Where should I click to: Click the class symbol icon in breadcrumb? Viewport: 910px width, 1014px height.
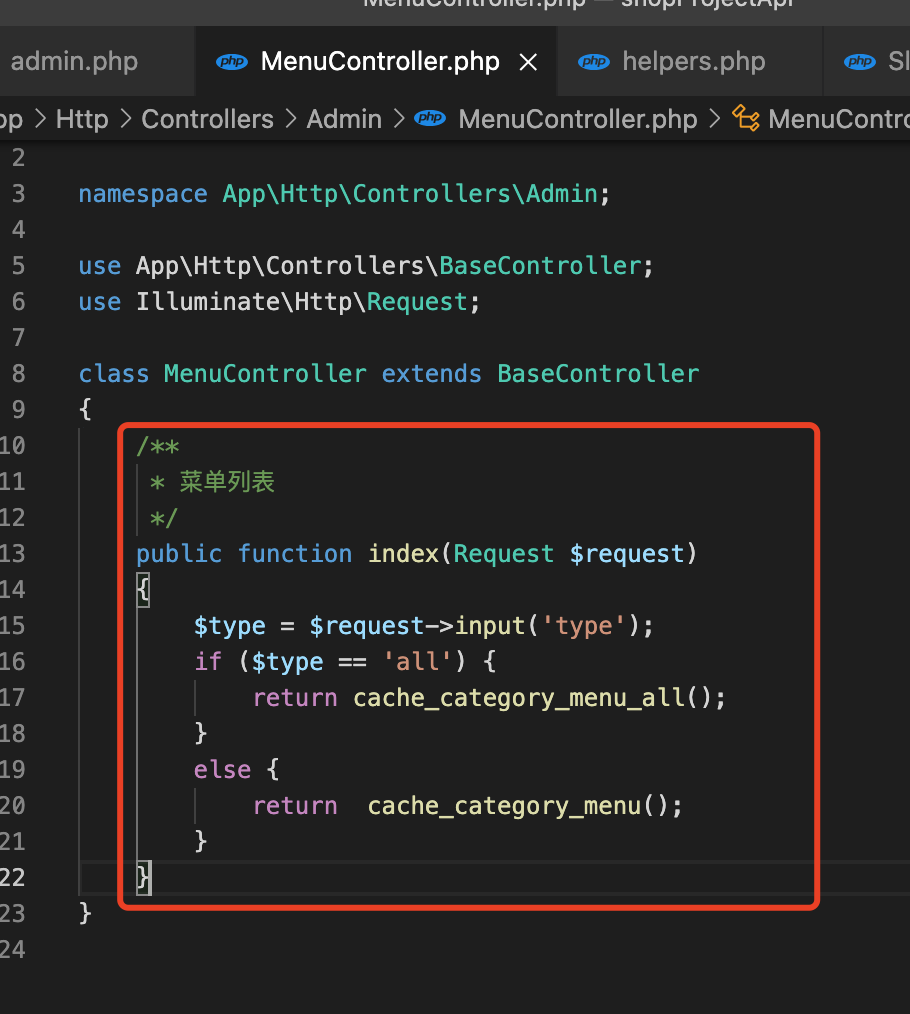(746, 118)
